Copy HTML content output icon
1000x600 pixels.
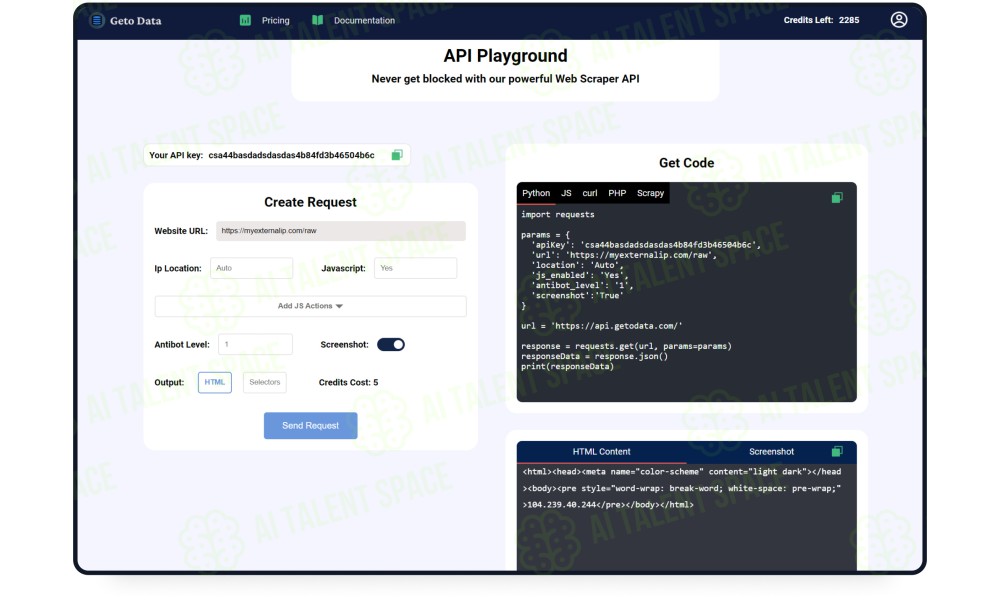point(837,451)
